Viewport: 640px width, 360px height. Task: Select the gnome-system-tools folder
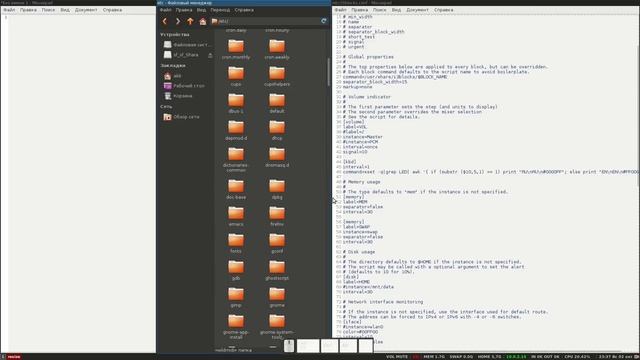point(277,327)
